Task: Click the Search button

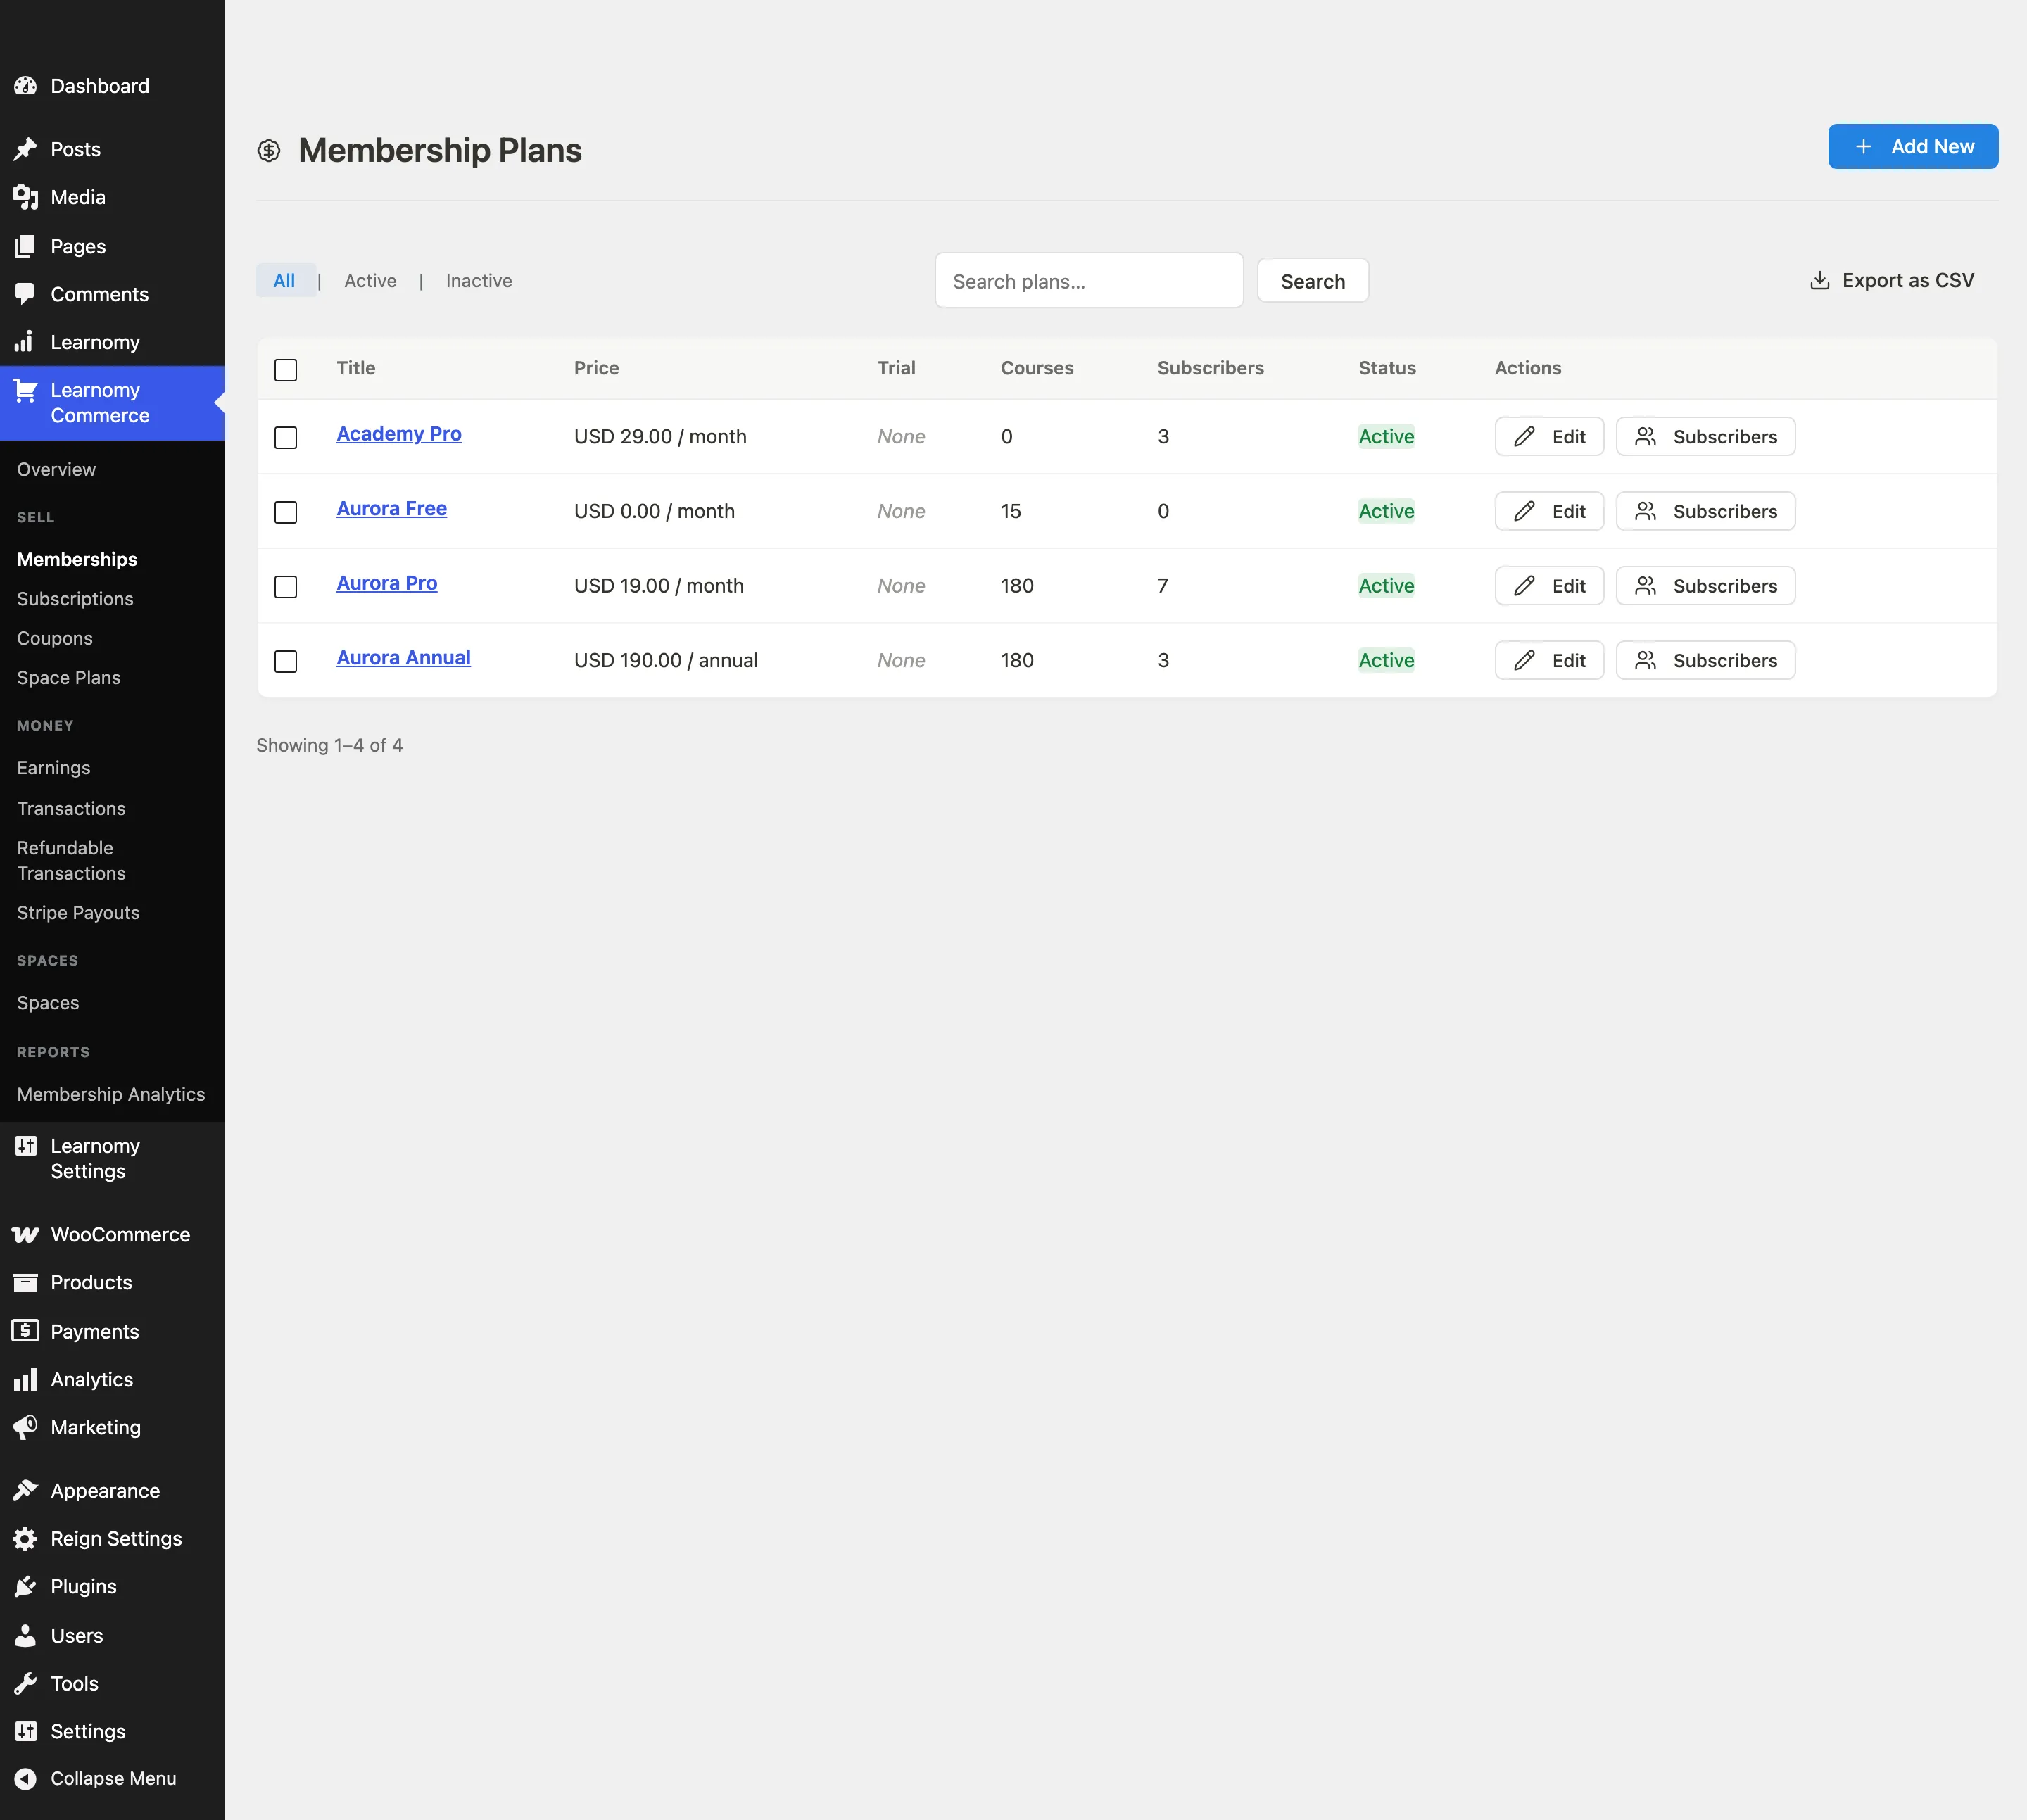Action: coord(1313,281)
